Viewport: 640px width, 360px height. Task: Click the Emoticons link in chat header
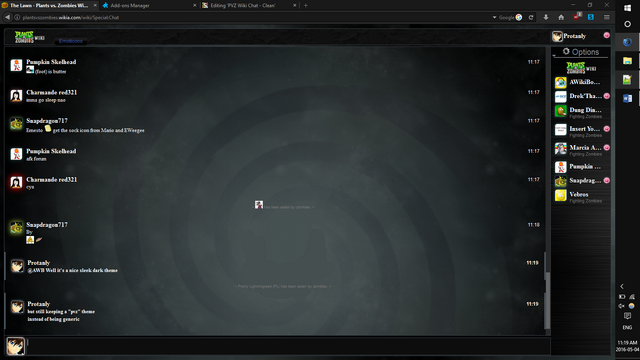(71, 41)
